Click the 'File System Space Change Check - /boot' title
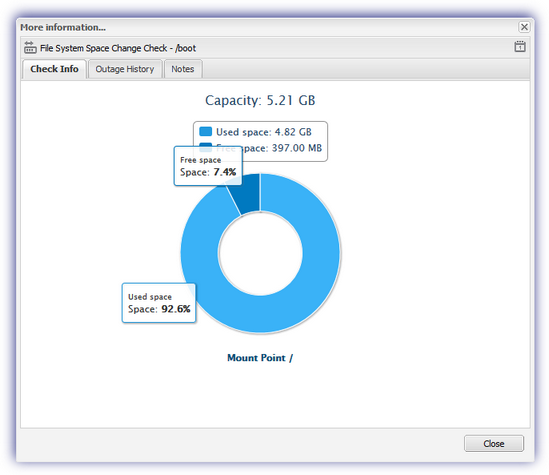 tap(118, 48)
